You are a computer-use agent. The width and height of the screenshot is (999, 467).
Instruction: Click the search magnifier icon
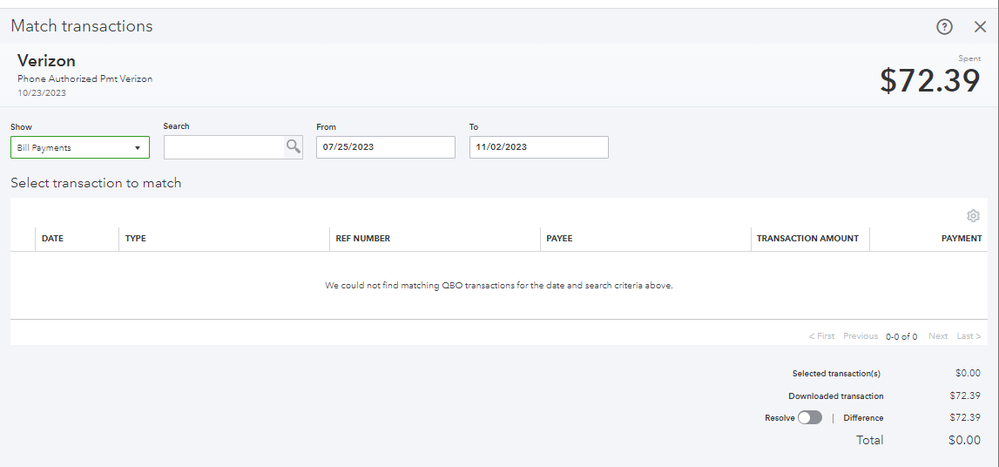(293, 147)
